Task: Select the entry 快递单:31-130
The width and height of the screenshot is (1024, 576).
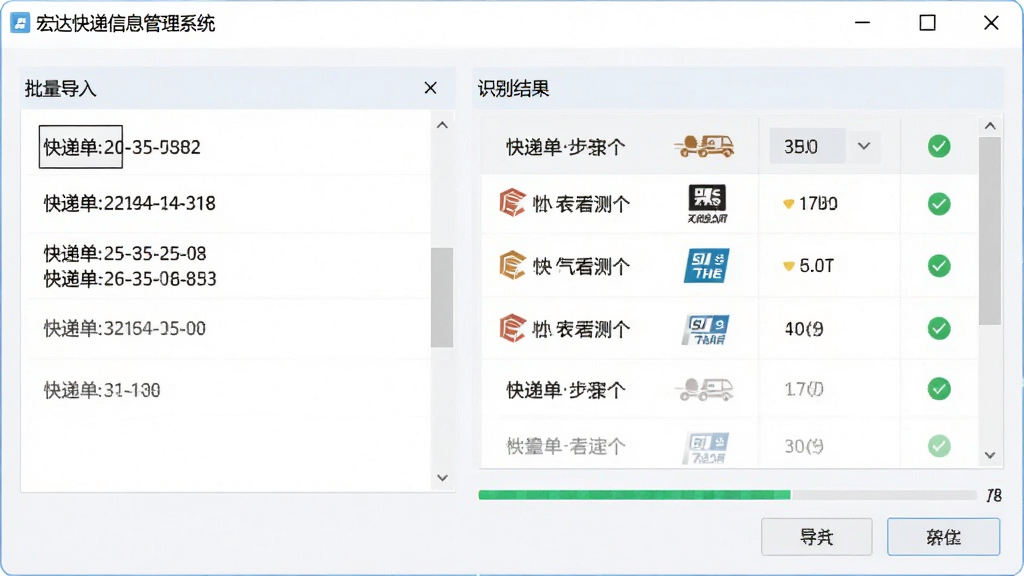Action: [x=102, y=390]
